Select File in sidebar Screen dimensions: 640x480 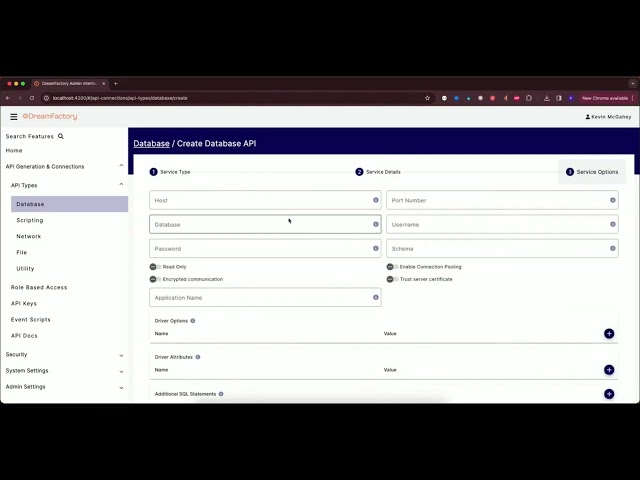(22, 252)
